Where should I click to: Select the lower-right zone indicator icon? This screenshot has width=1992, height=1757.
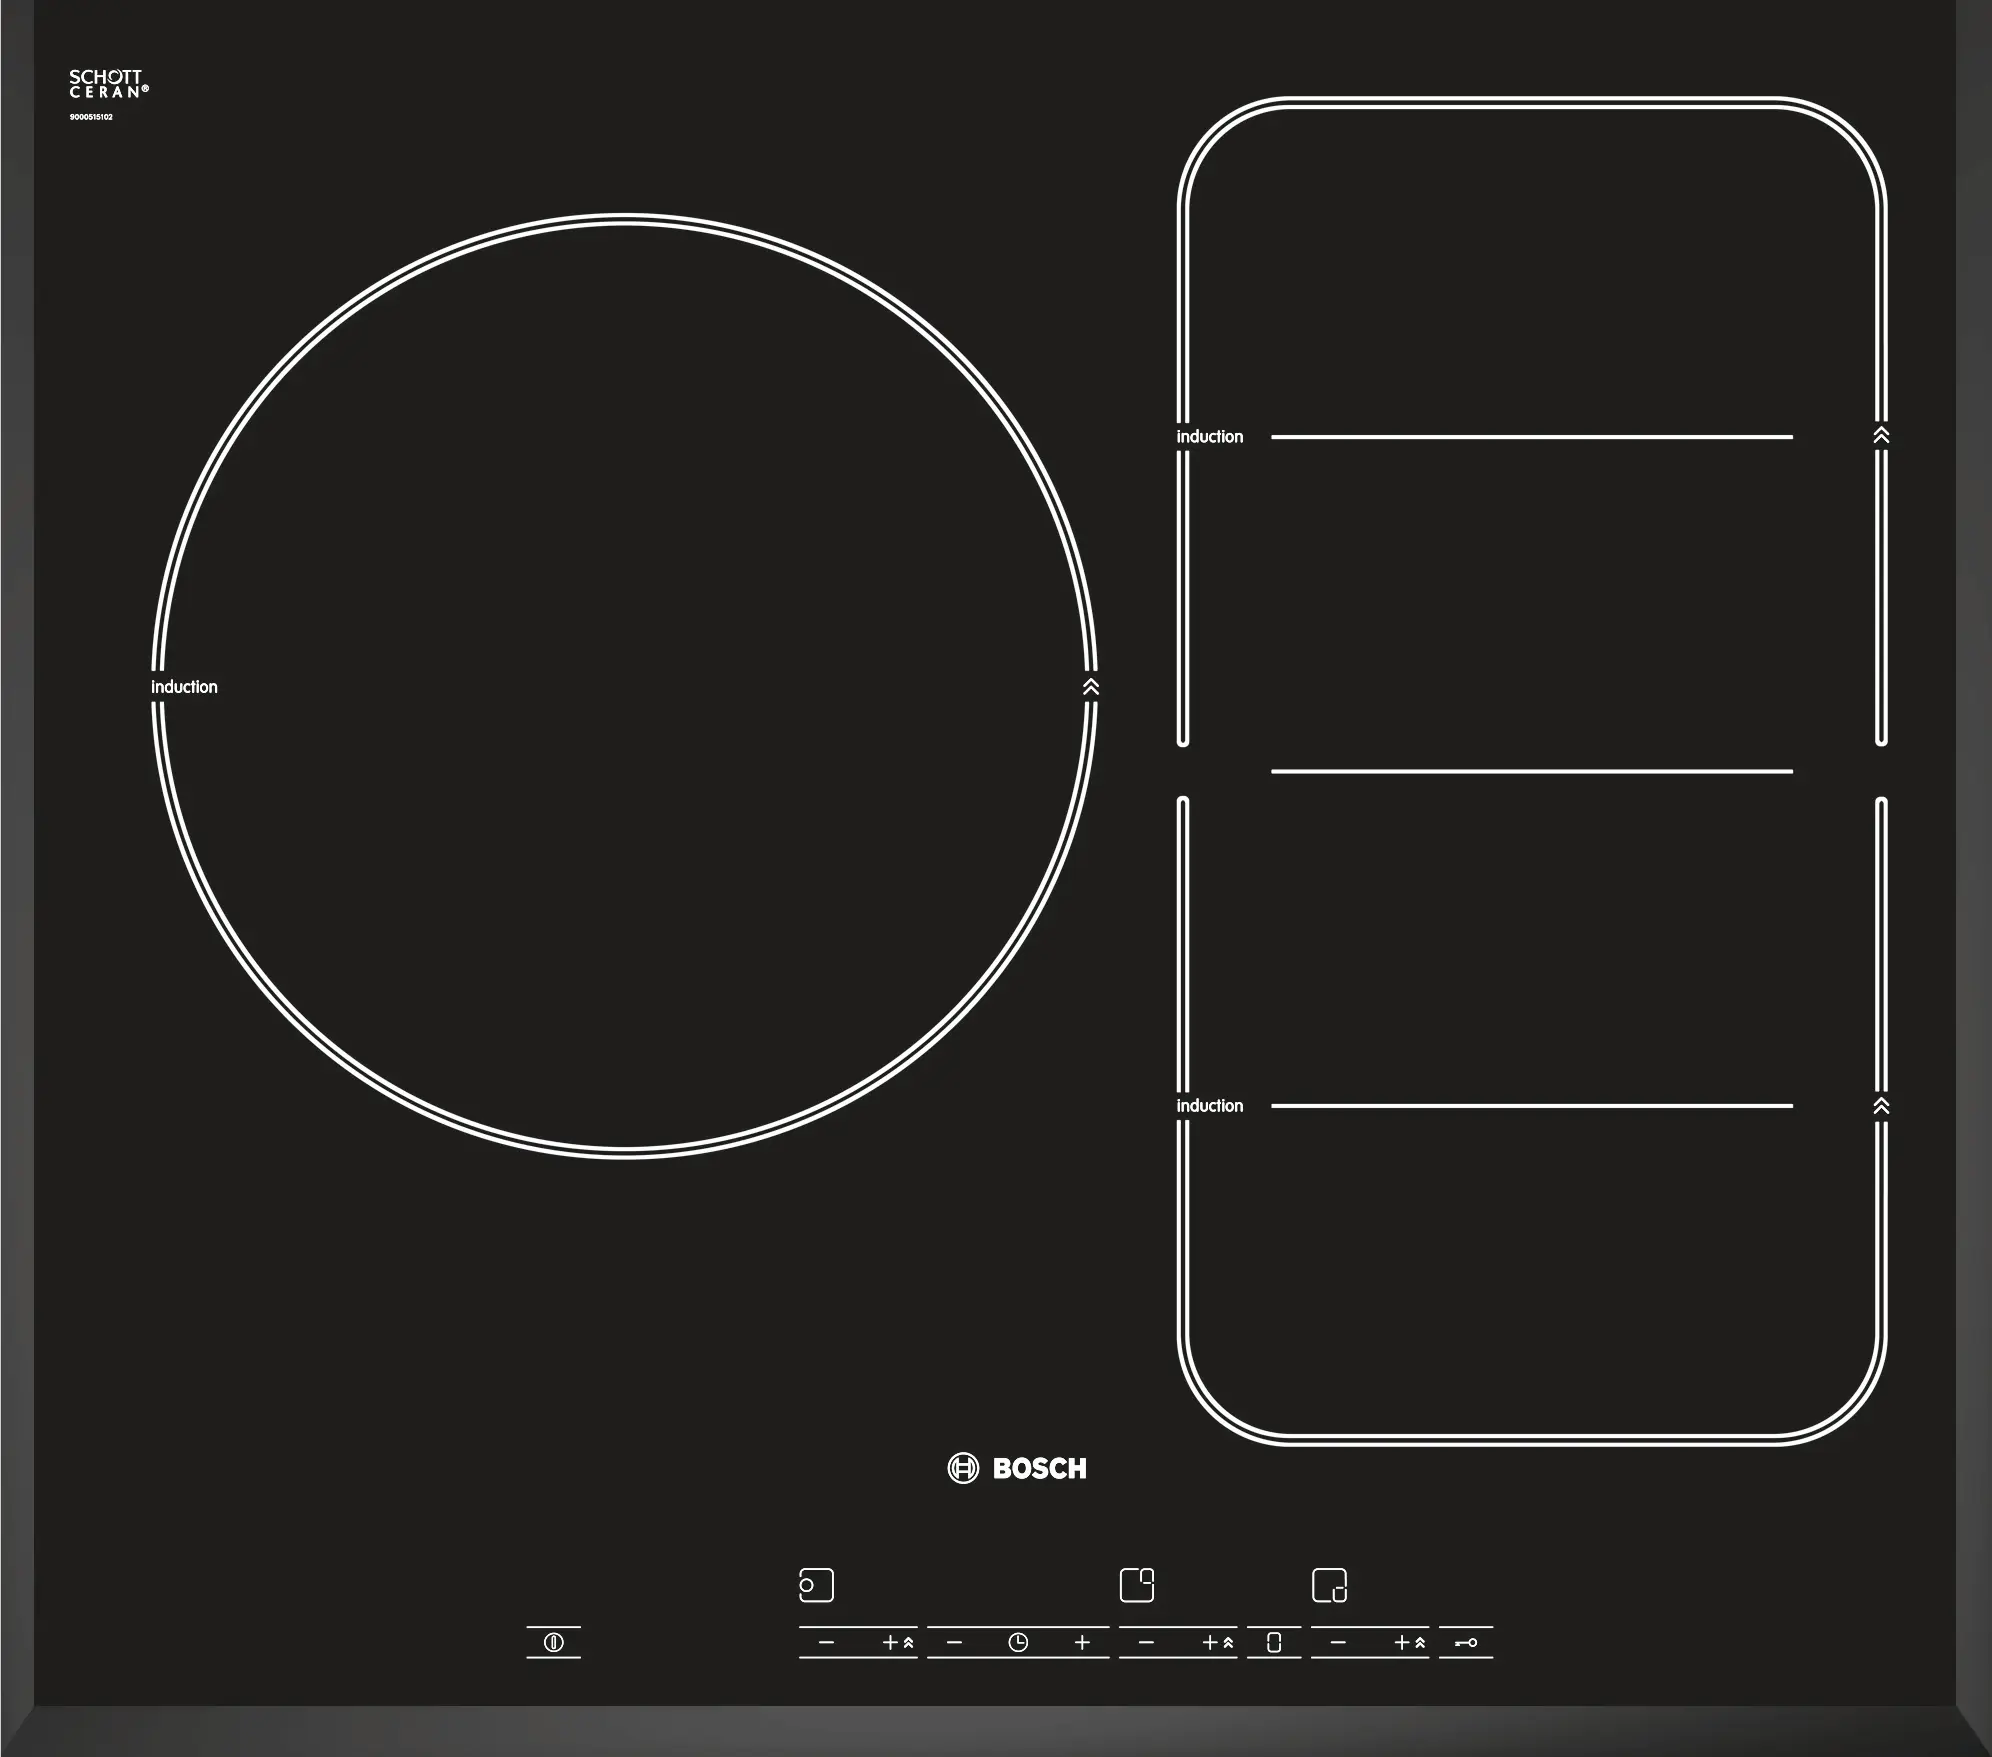point(1329,1585)
